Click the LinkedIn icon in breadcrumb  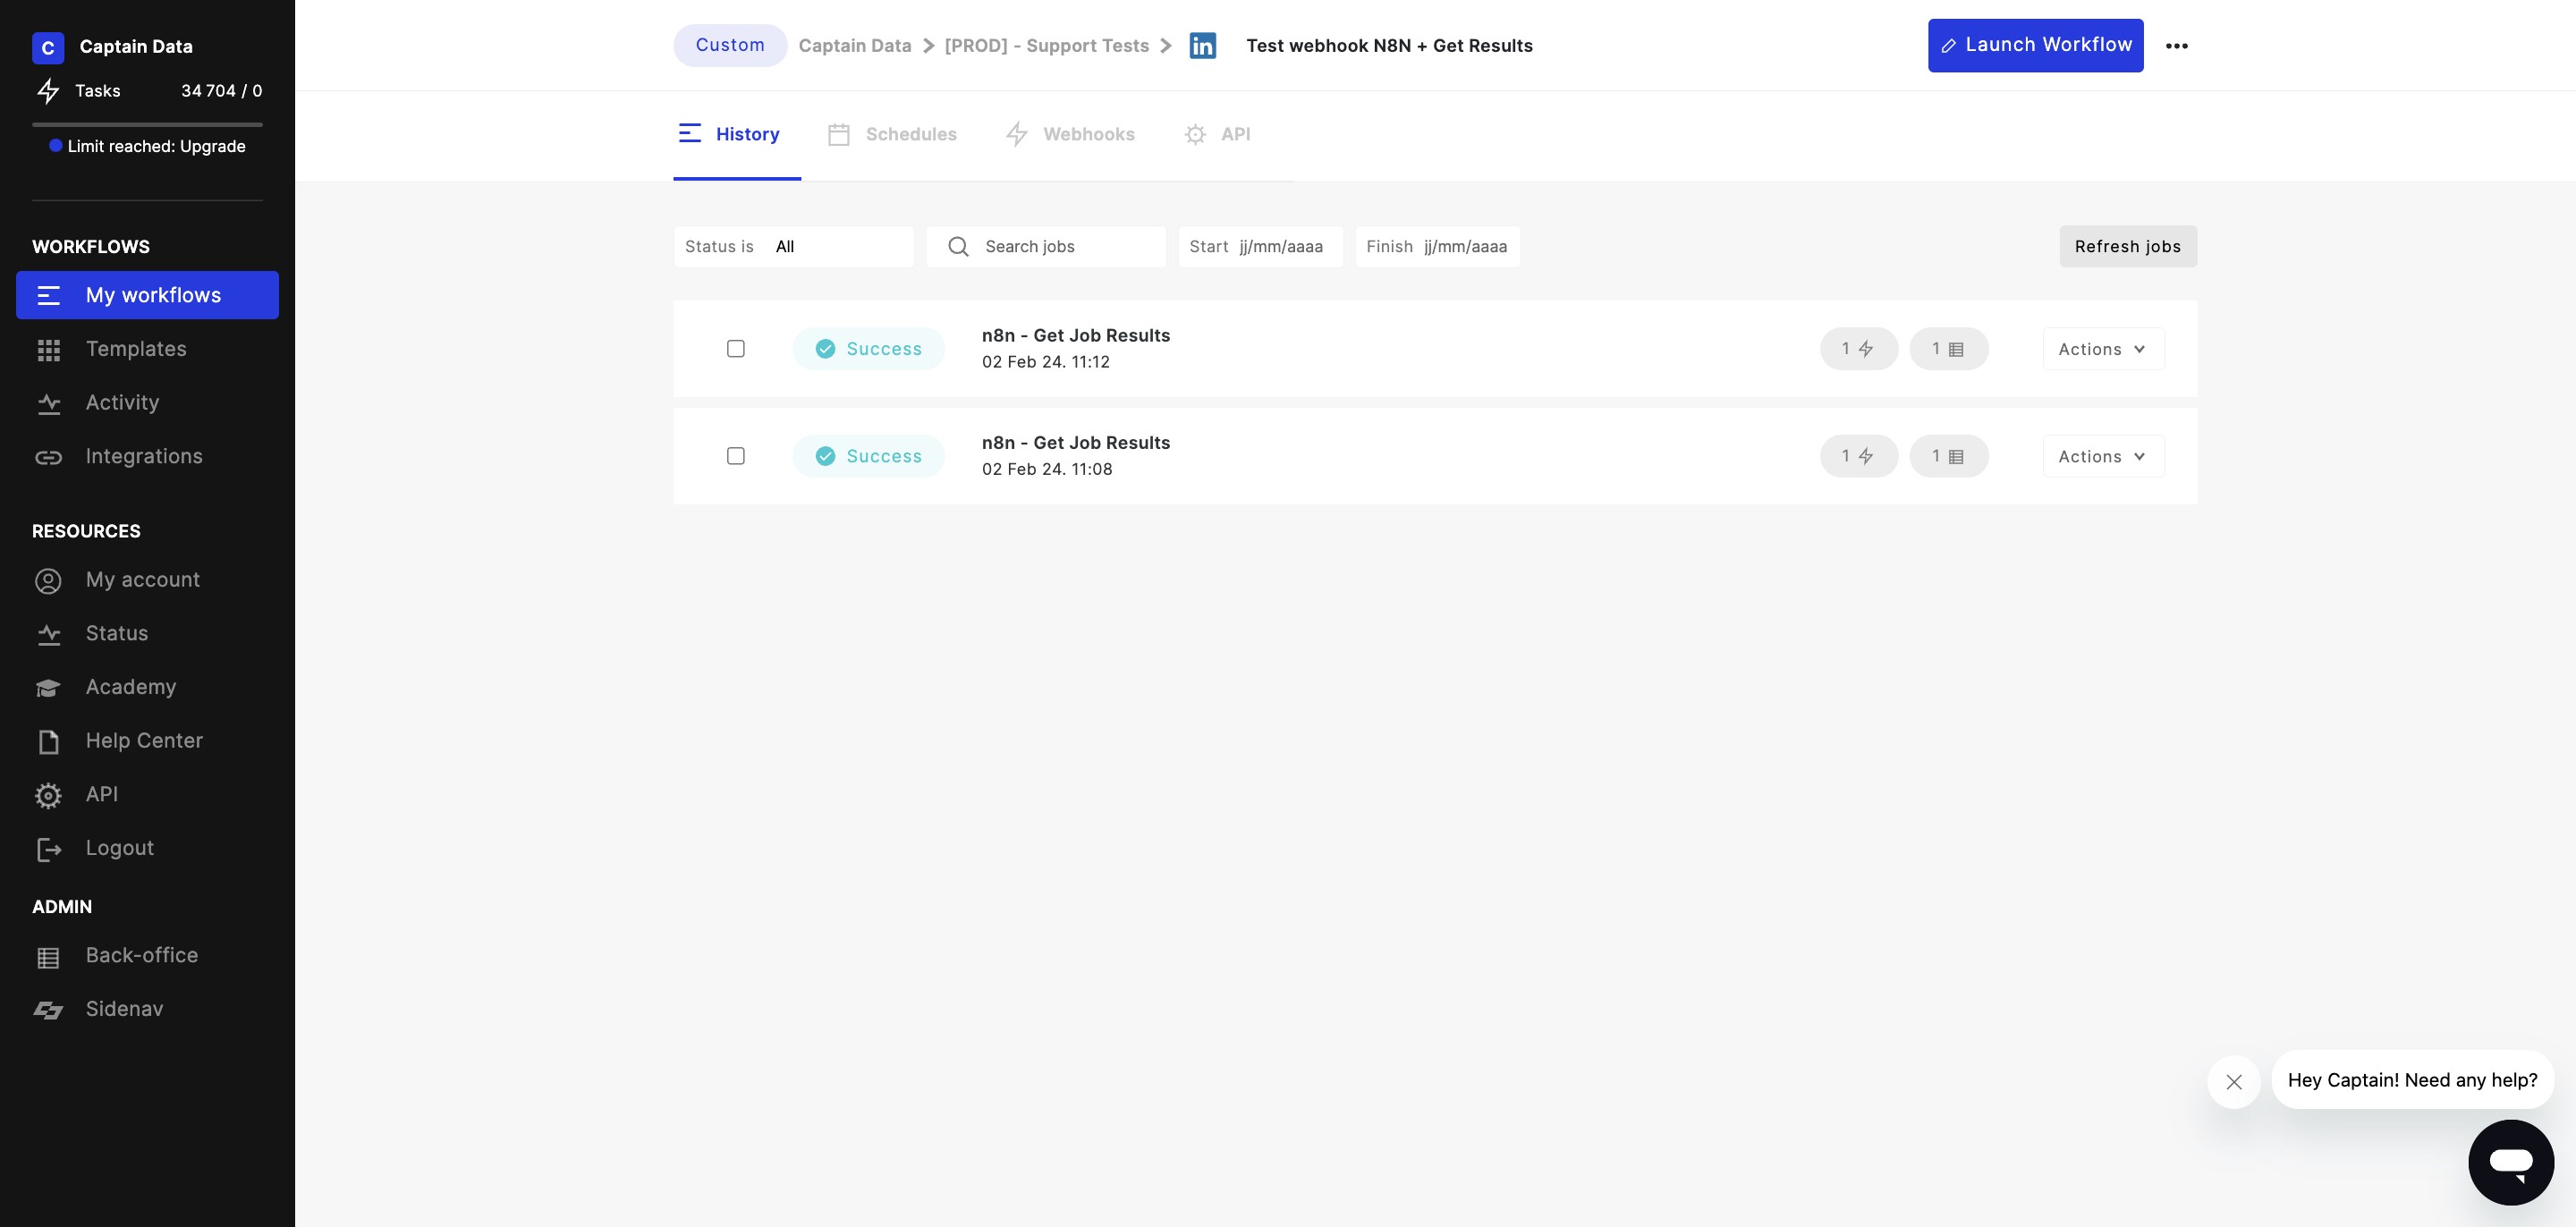(1202, 46)
